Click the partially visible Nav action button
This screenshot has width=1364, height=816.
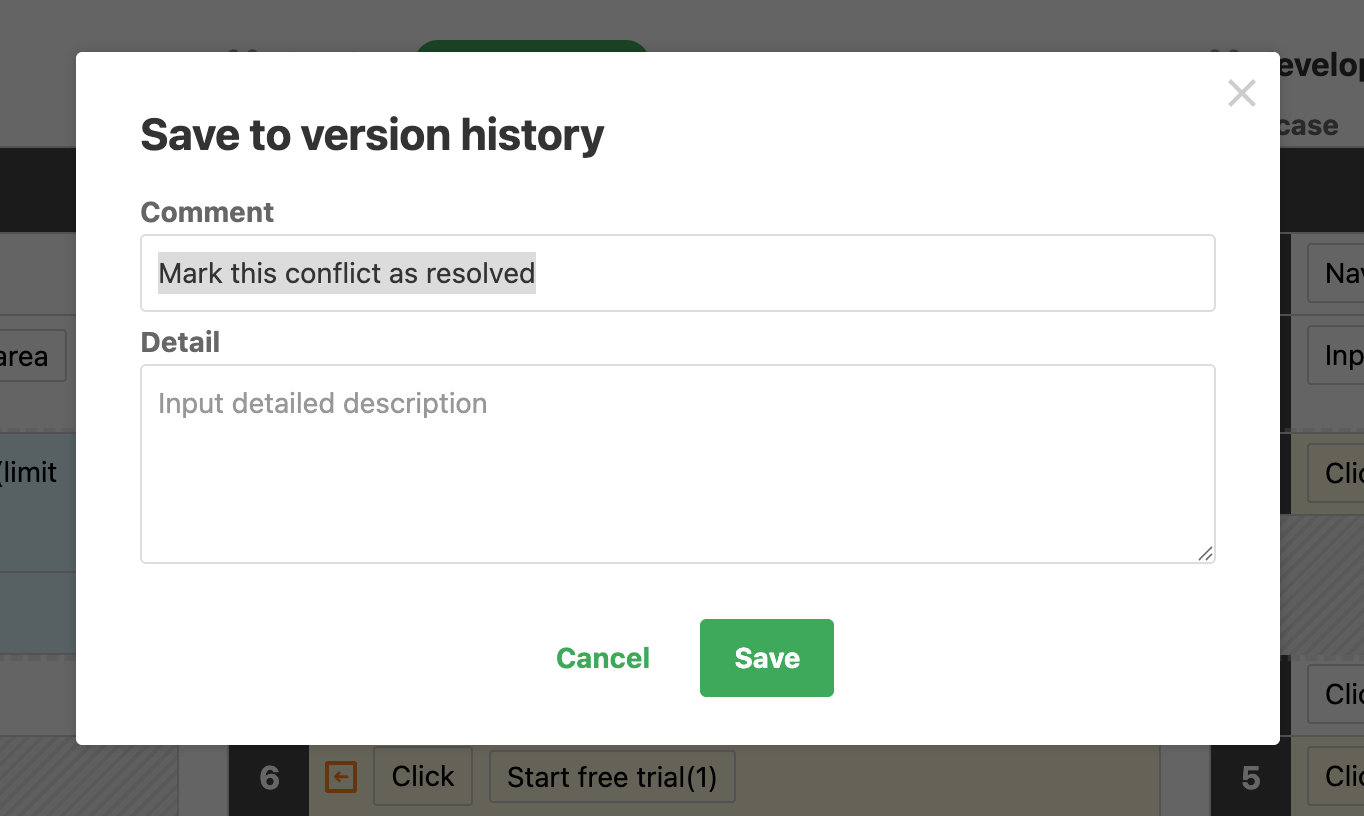click(x=1337, y=273)
